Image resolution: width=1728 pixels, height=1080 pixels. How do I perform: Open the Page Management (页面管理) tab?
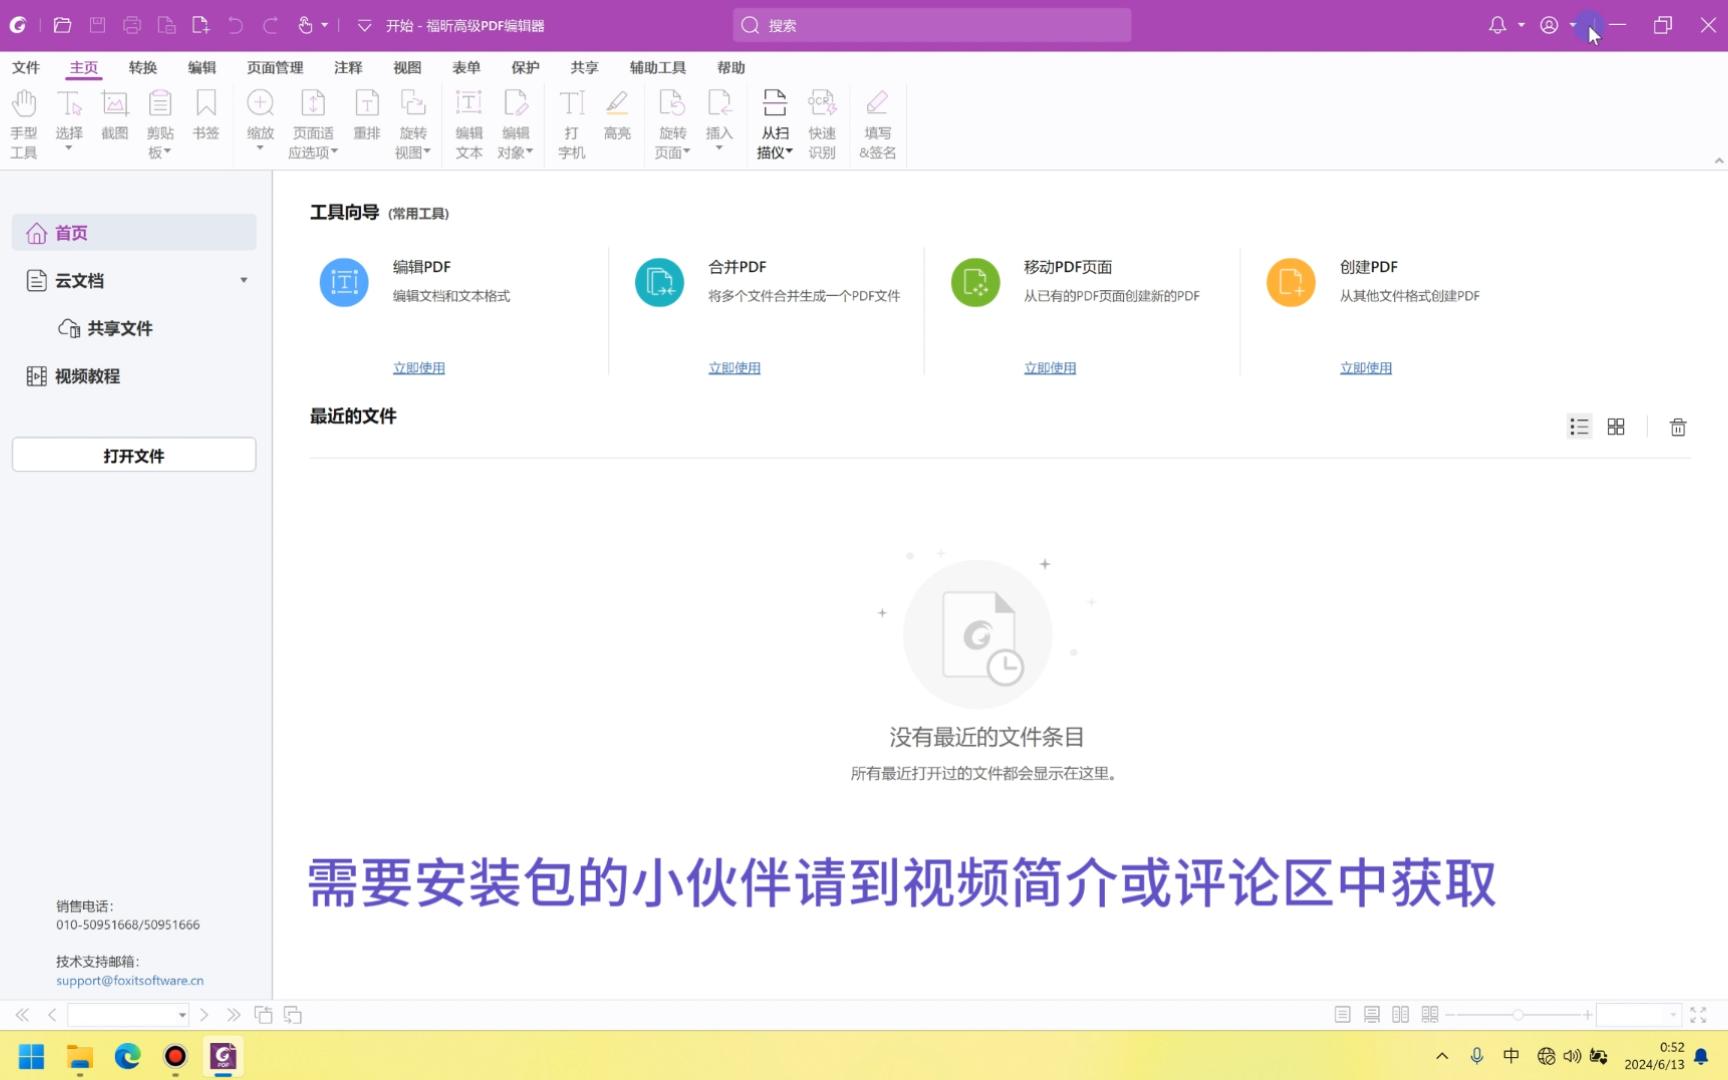click(x=275, y=67)
